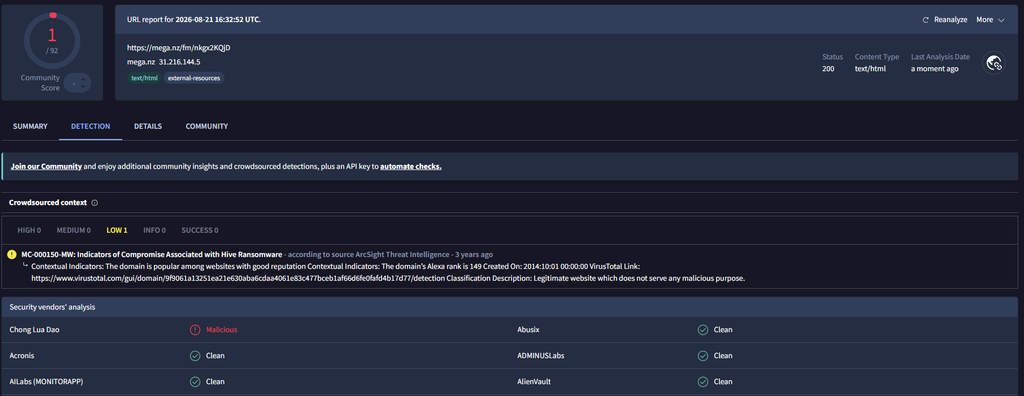
Task: Switch to the SUMMARY tab
Action: point(30,126)
